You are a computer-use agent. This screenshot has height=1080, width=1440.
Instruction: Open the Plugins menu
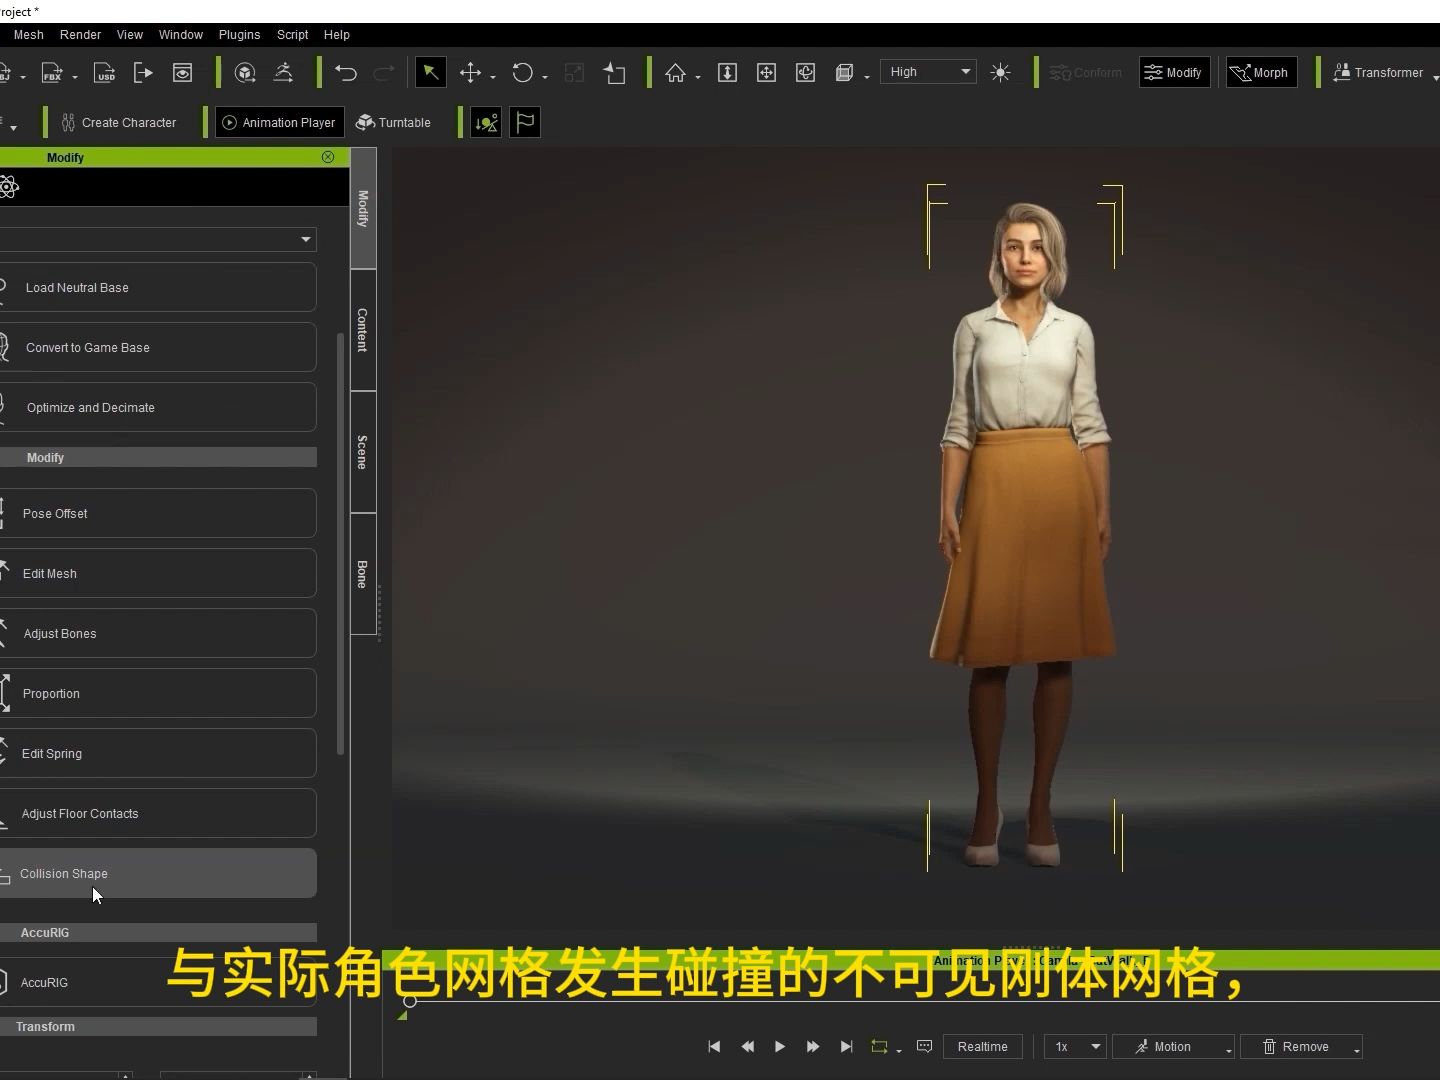tap(239, 34)
